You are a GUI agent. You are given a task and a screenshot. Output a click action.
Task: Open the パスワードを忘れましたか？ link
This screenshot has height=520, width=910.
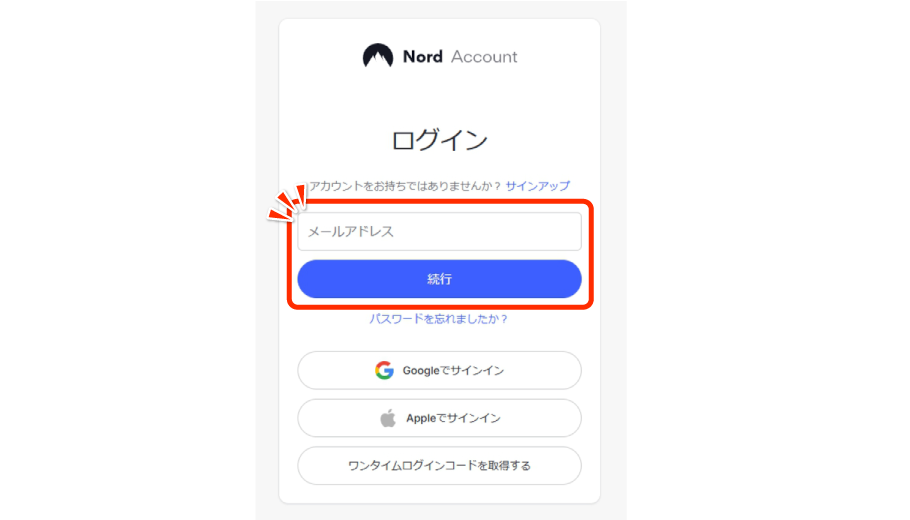click(x=439, y=319)
